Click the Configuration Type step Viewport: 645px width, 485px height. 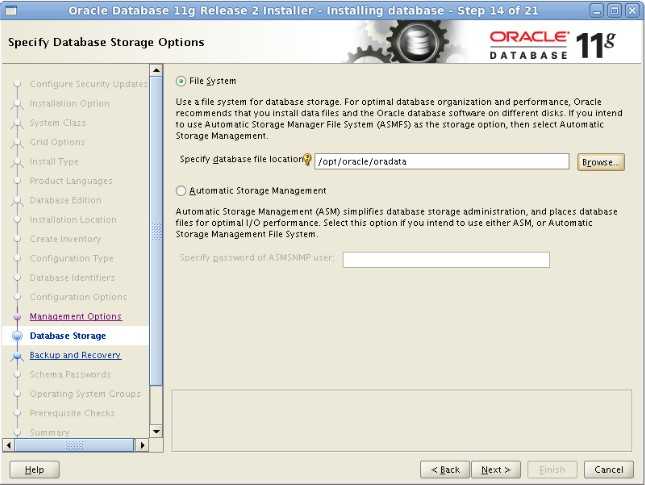coord(72,258)
